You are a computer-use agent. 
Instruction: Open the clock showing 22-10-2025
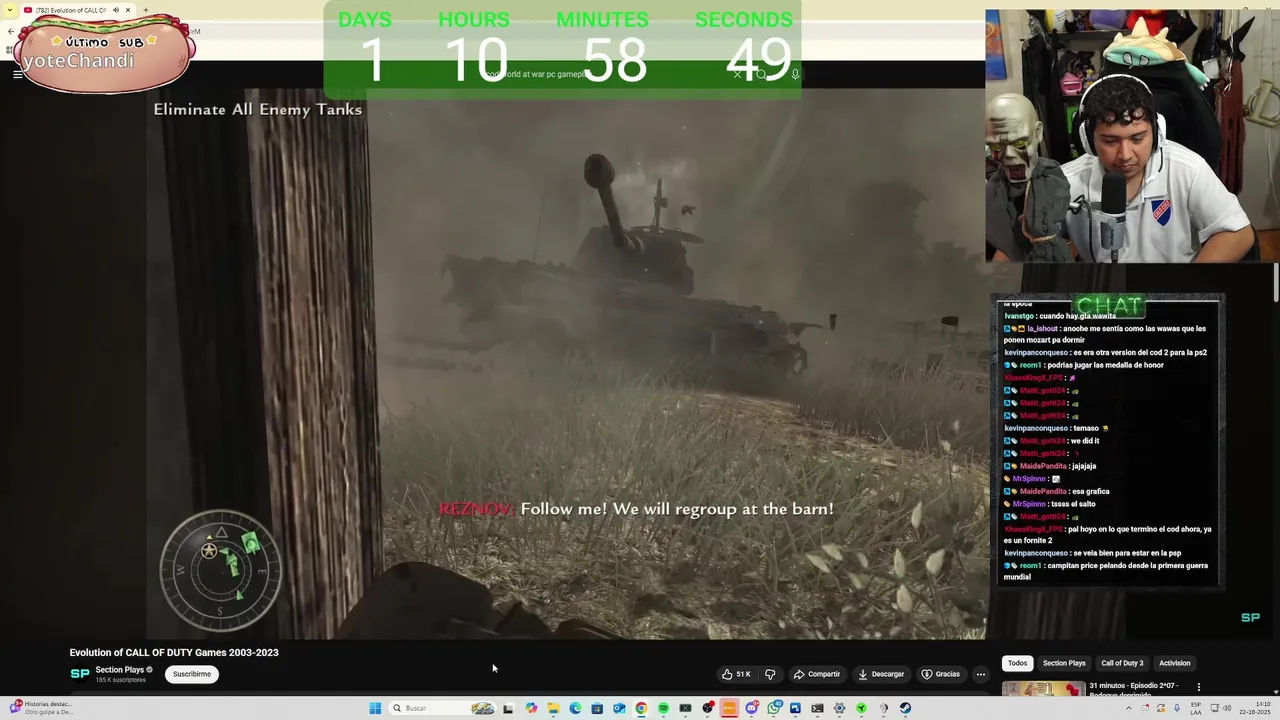point(1256,708)
